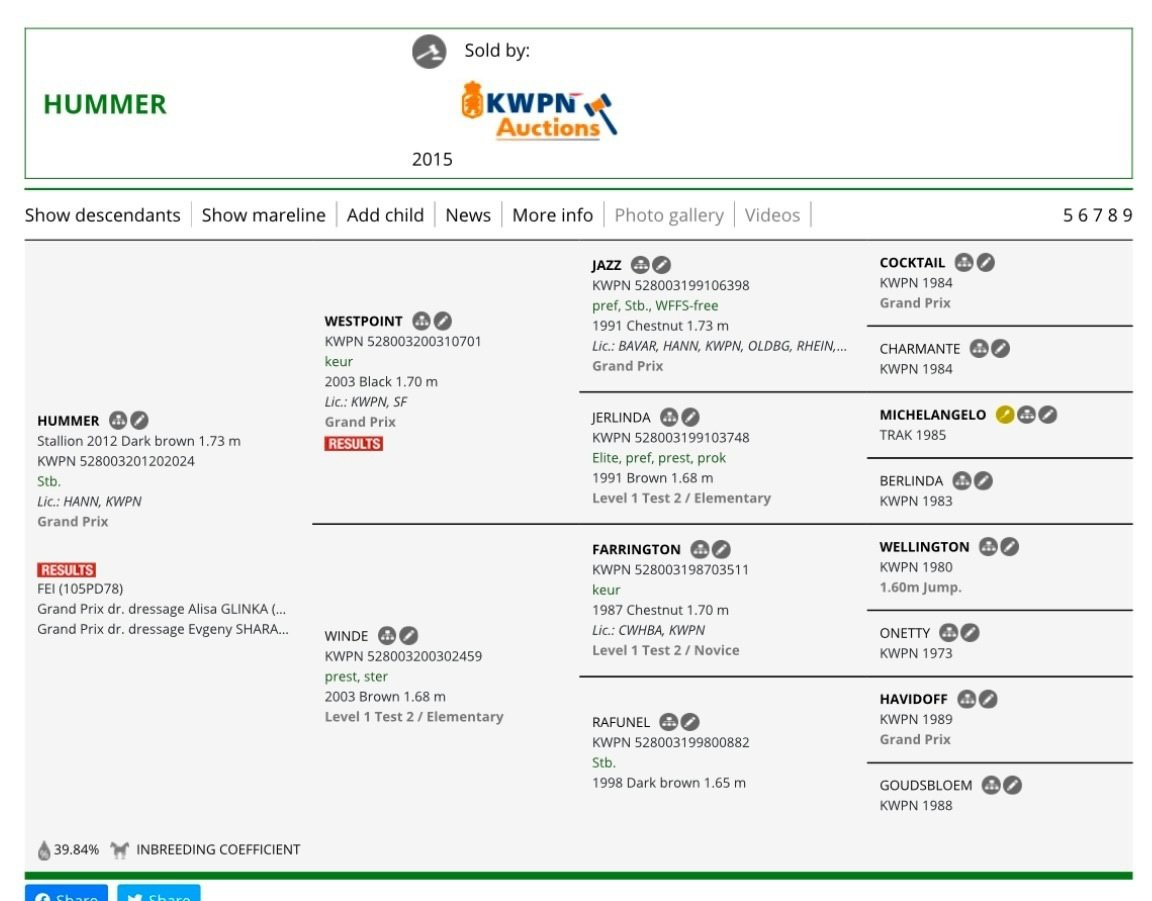This screenshot has height=901, width=1152.
Task: Click the pedigree icon next to WINDE
Action: pyautogui.click(x=387, y=636)
